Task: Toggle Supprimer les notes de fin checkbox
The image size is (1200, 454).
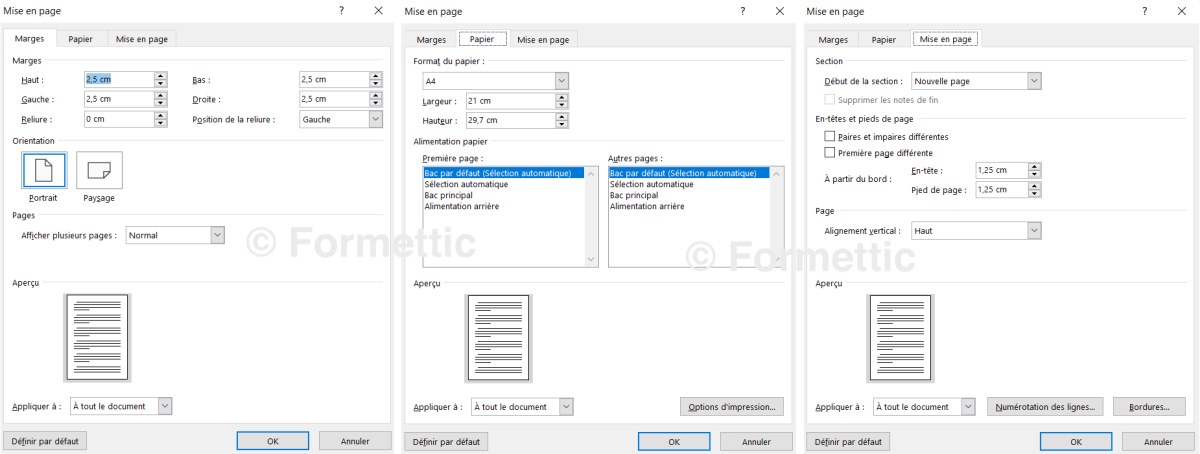Action: pyautogui.click(x=829, y=100)
